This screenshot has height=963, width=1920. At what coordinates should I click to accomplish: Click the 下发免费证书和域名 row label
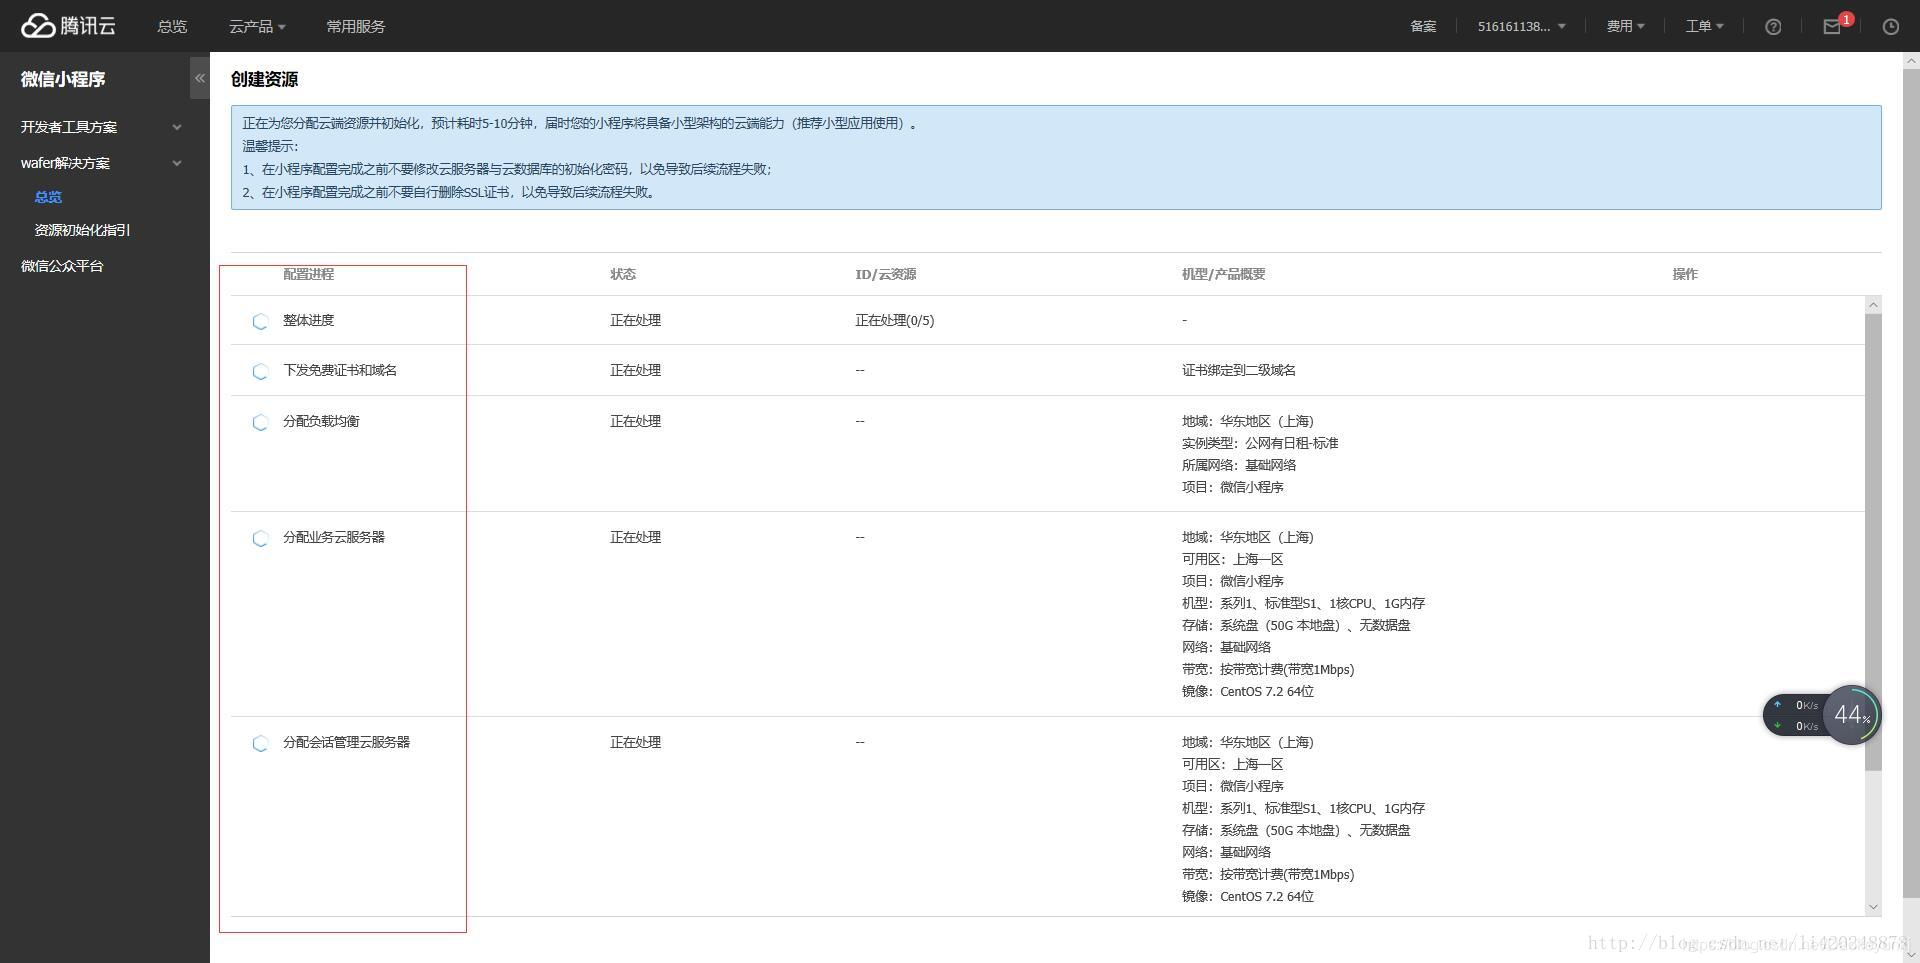[340, 370]
